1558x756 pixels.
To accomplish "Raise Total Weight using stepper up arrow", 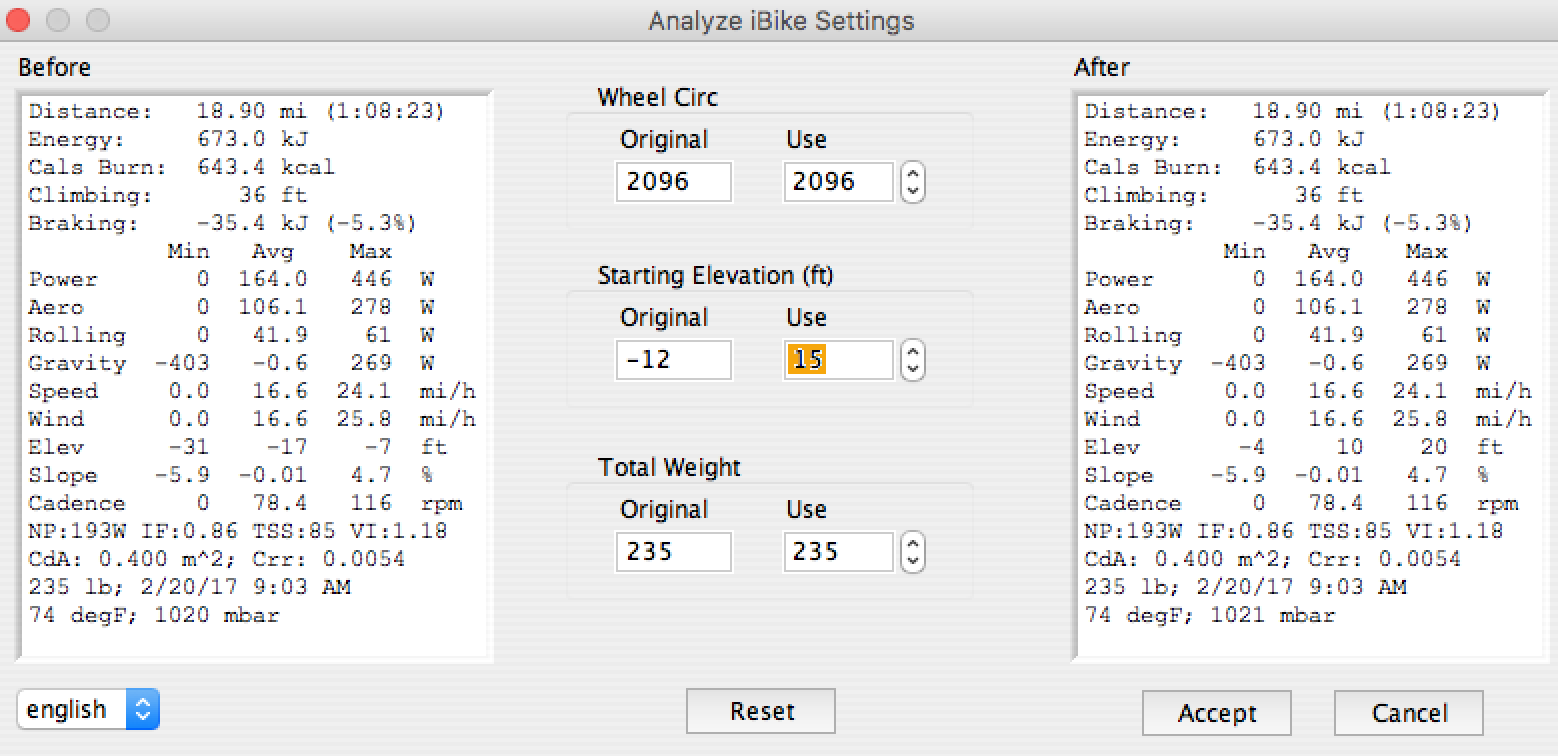I will 912,542.
